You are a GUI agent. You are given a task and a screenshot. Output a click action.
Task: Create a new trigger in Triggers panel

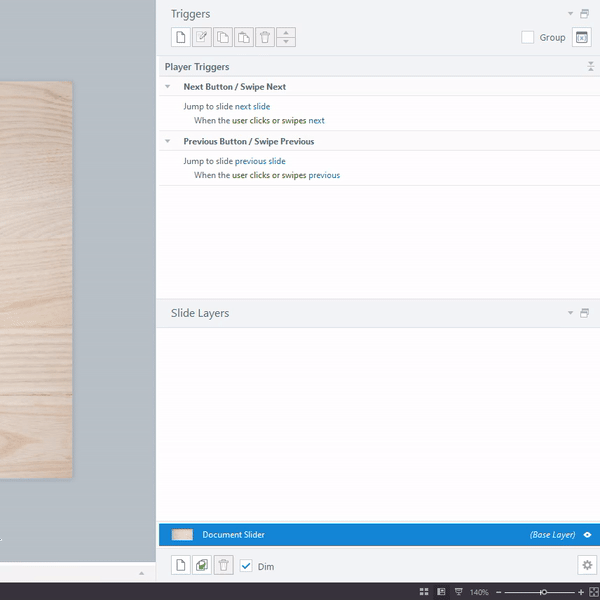[x=181, y=37]
